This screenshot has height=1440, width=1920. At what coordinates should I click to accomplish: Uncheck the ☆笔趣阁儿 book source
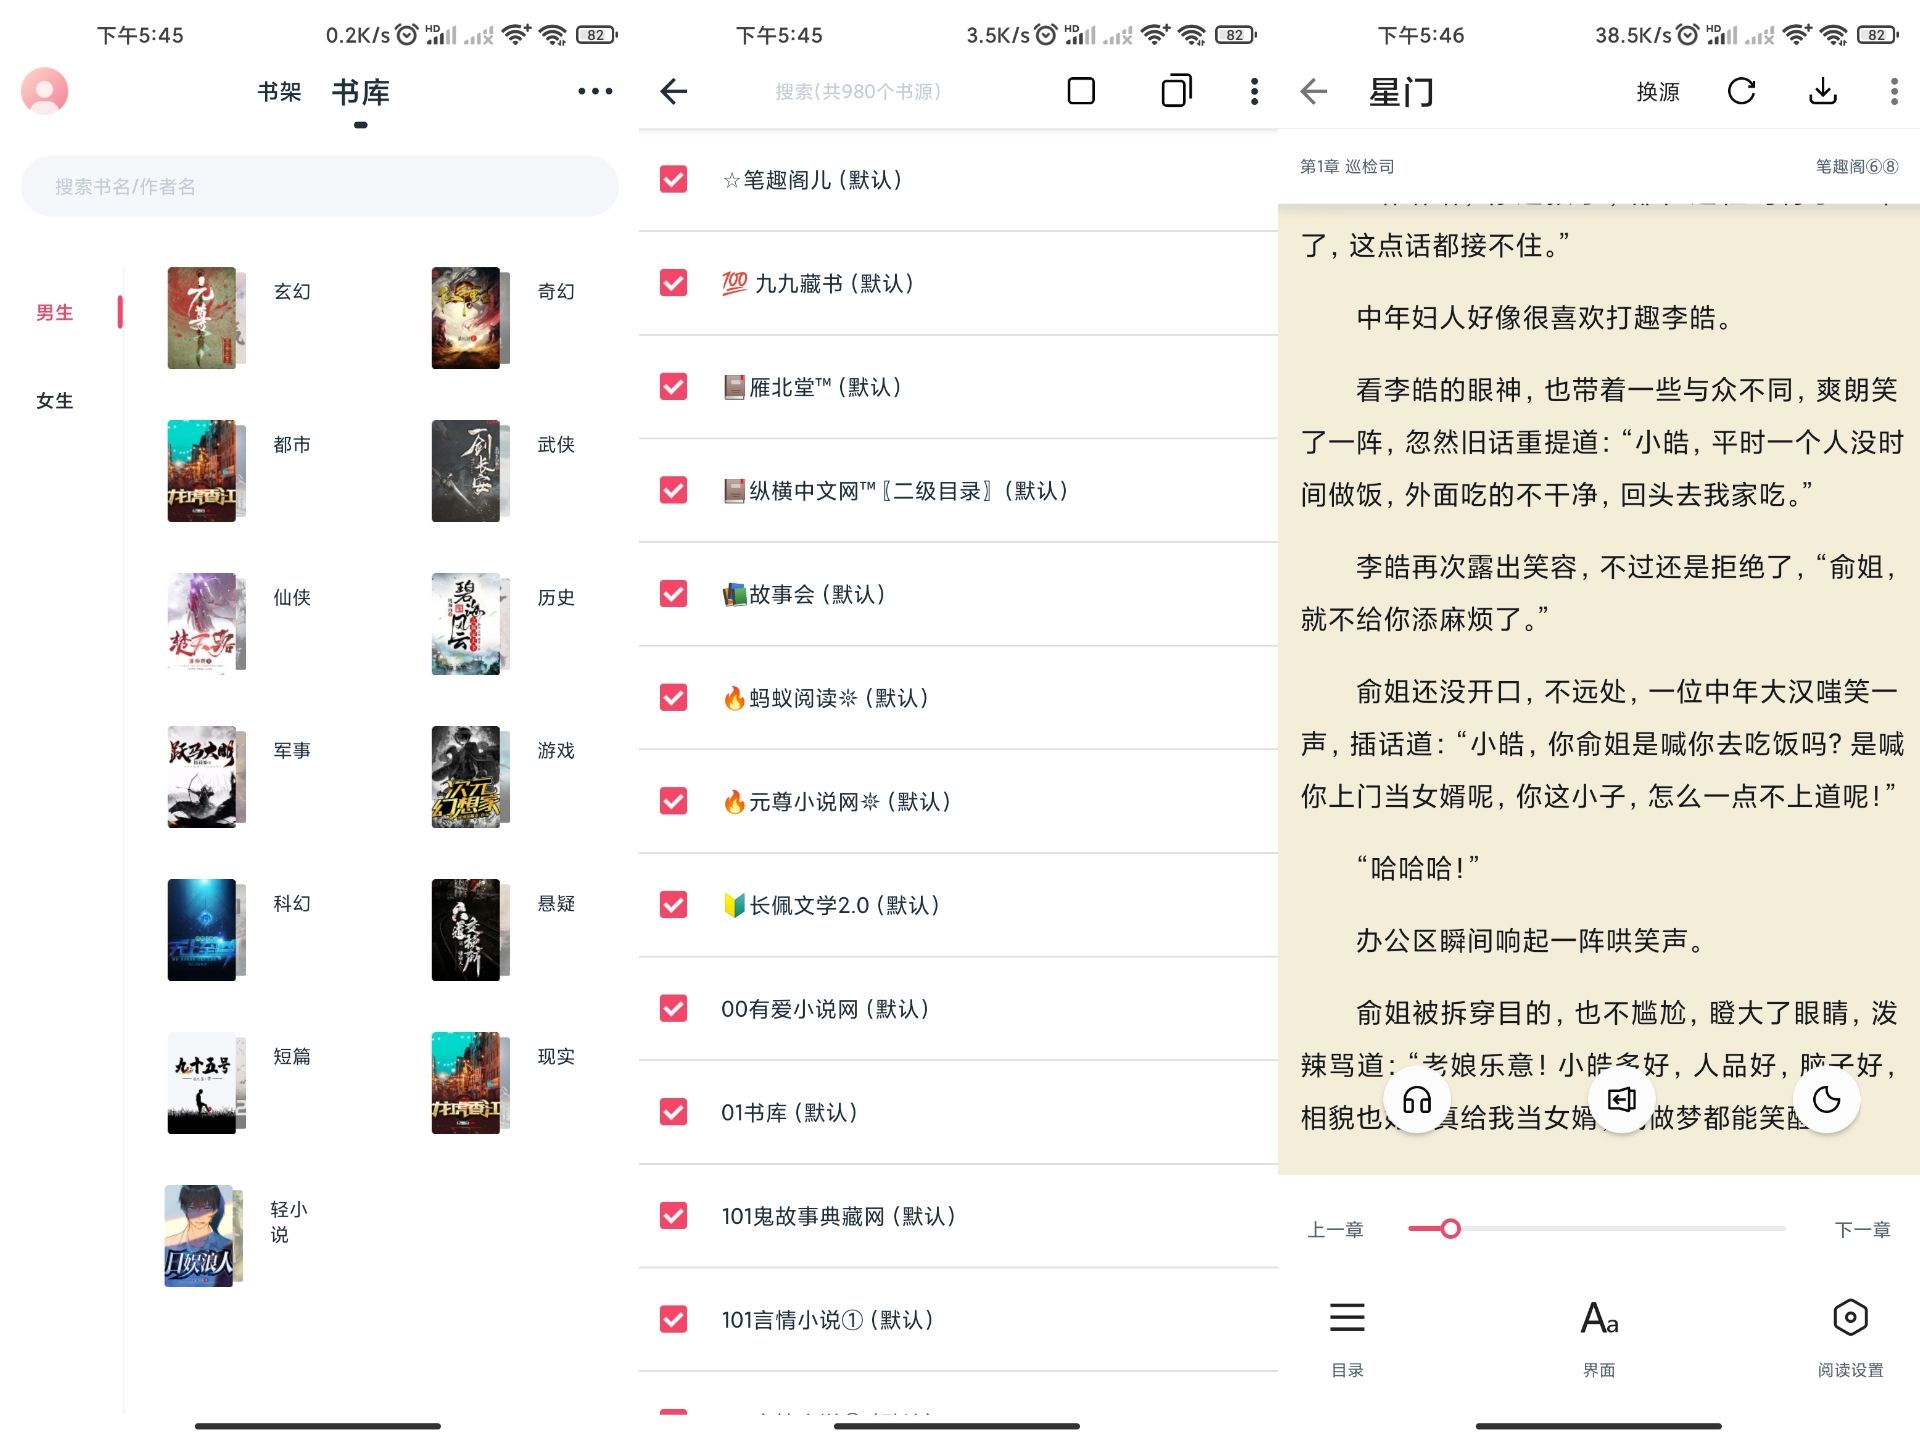[673, 181]
